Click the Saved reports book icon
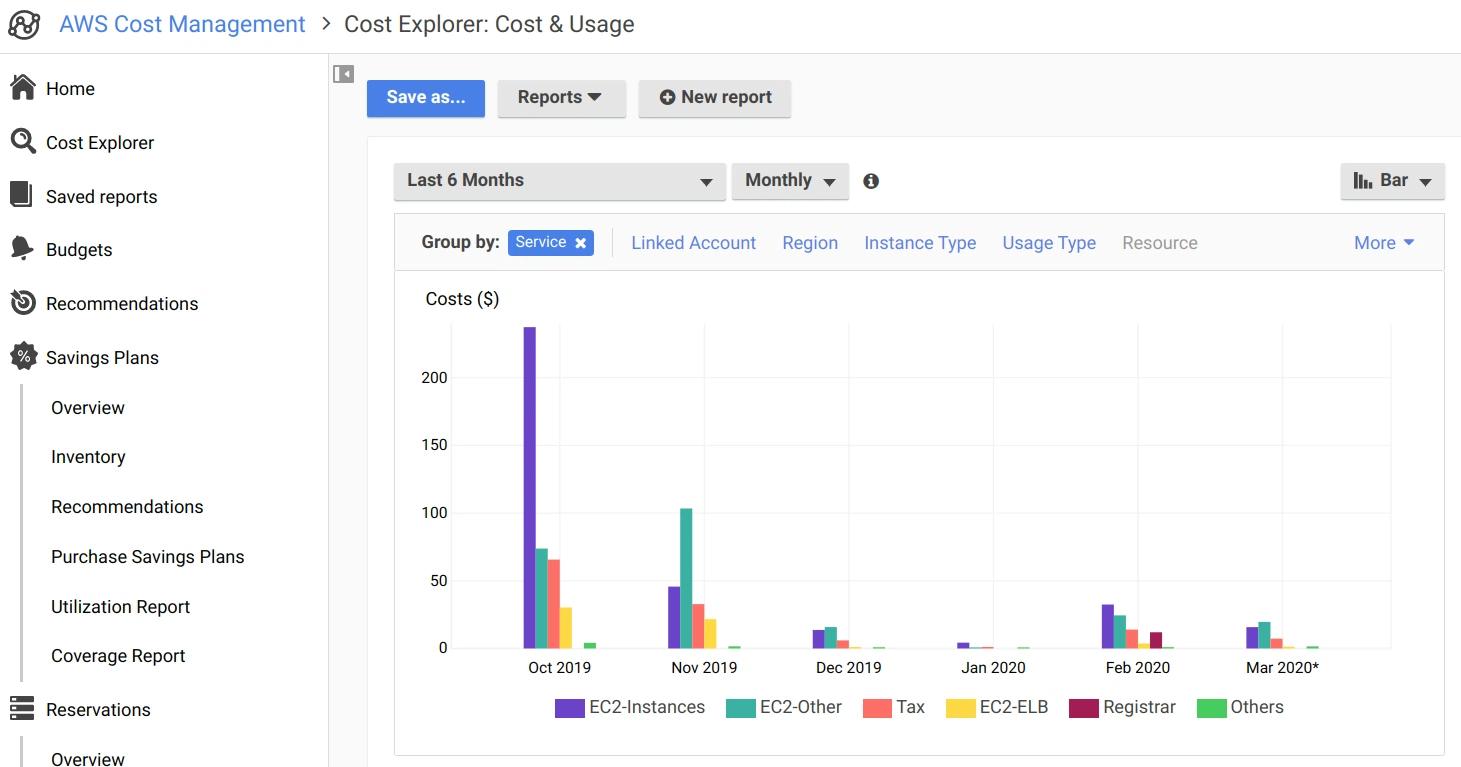Viewport: 1461px width, 767px height. pos(22,196)
